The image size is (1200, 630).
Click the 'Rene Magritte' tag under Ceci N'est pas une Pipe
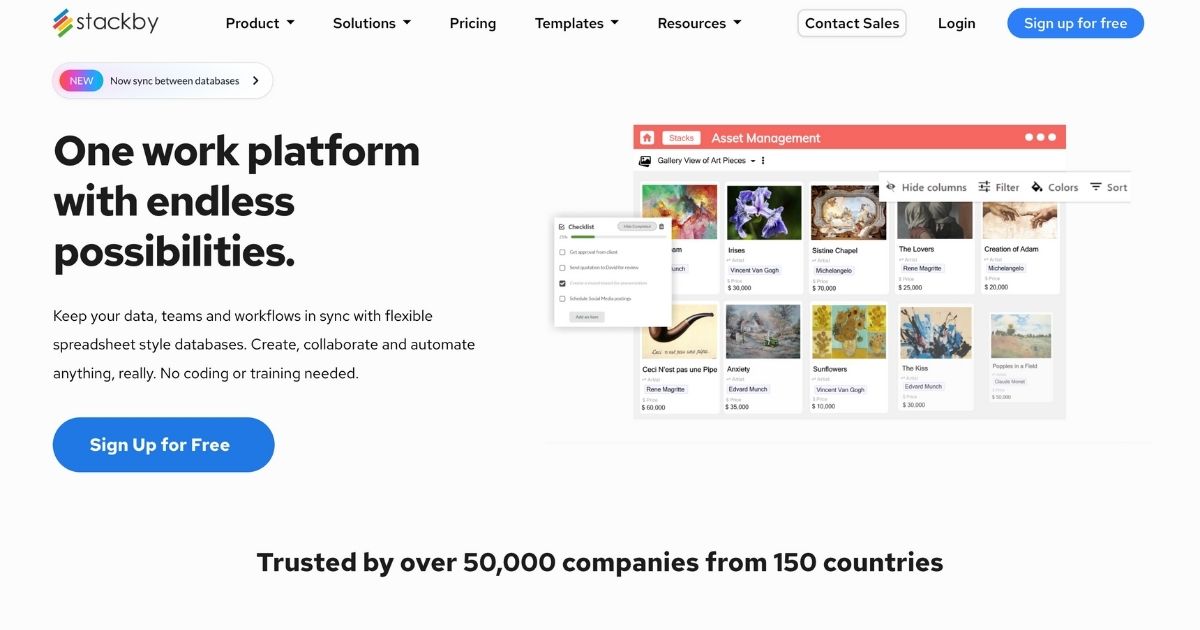(666, 389)
